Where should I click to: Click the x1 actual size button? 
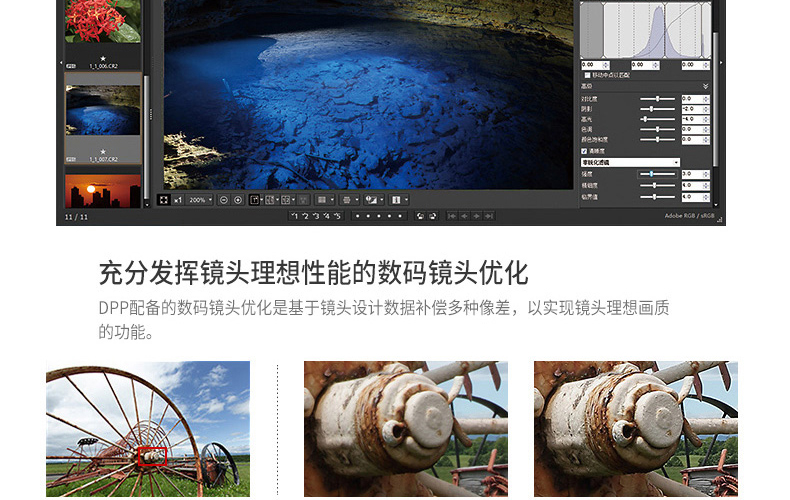(x=178, y=200)
